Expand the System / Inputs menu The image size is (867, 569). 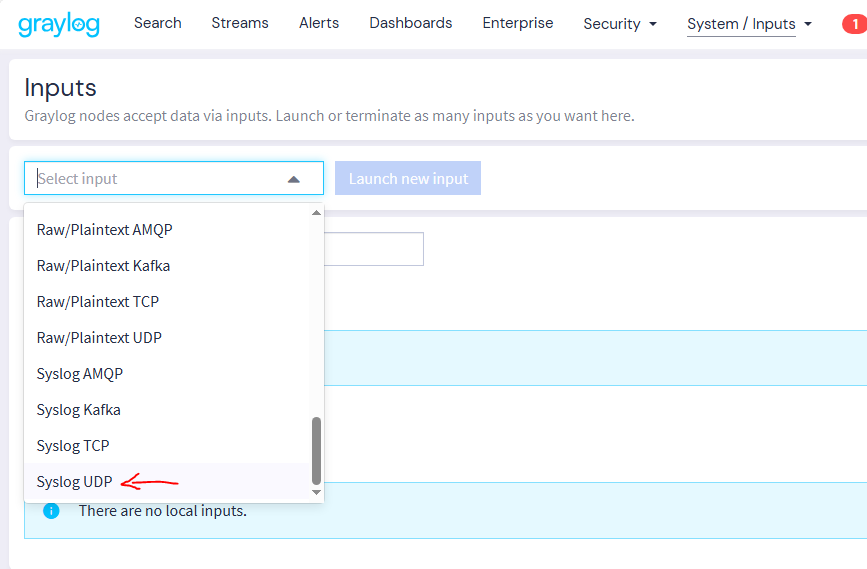pos(749,24)
